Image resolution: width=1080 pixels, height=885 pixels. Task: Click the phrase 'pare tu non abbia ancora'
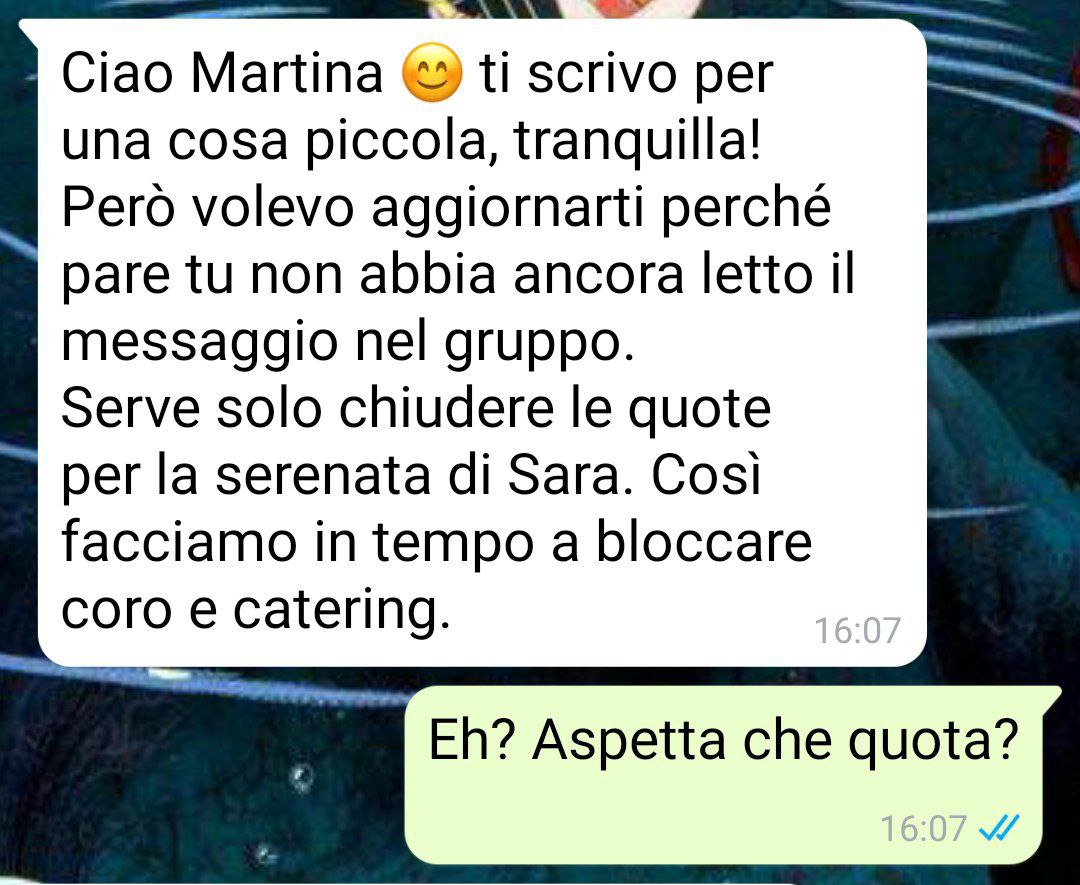[373, 275]
